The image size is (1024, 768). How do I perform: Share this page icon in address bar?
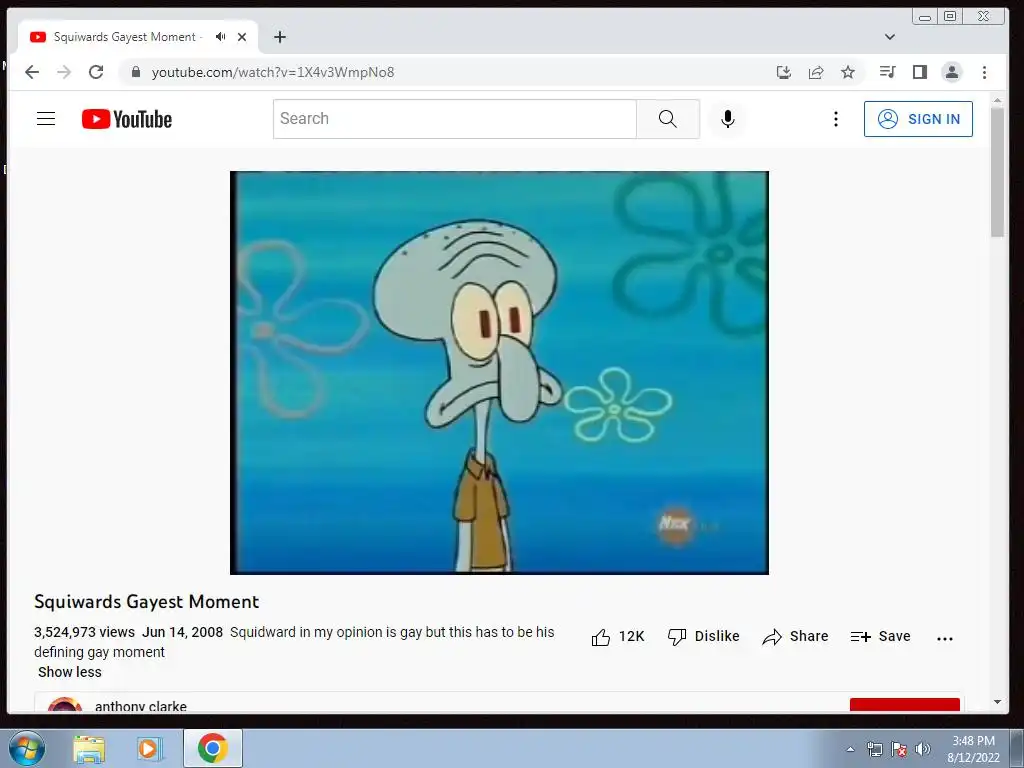816,72
